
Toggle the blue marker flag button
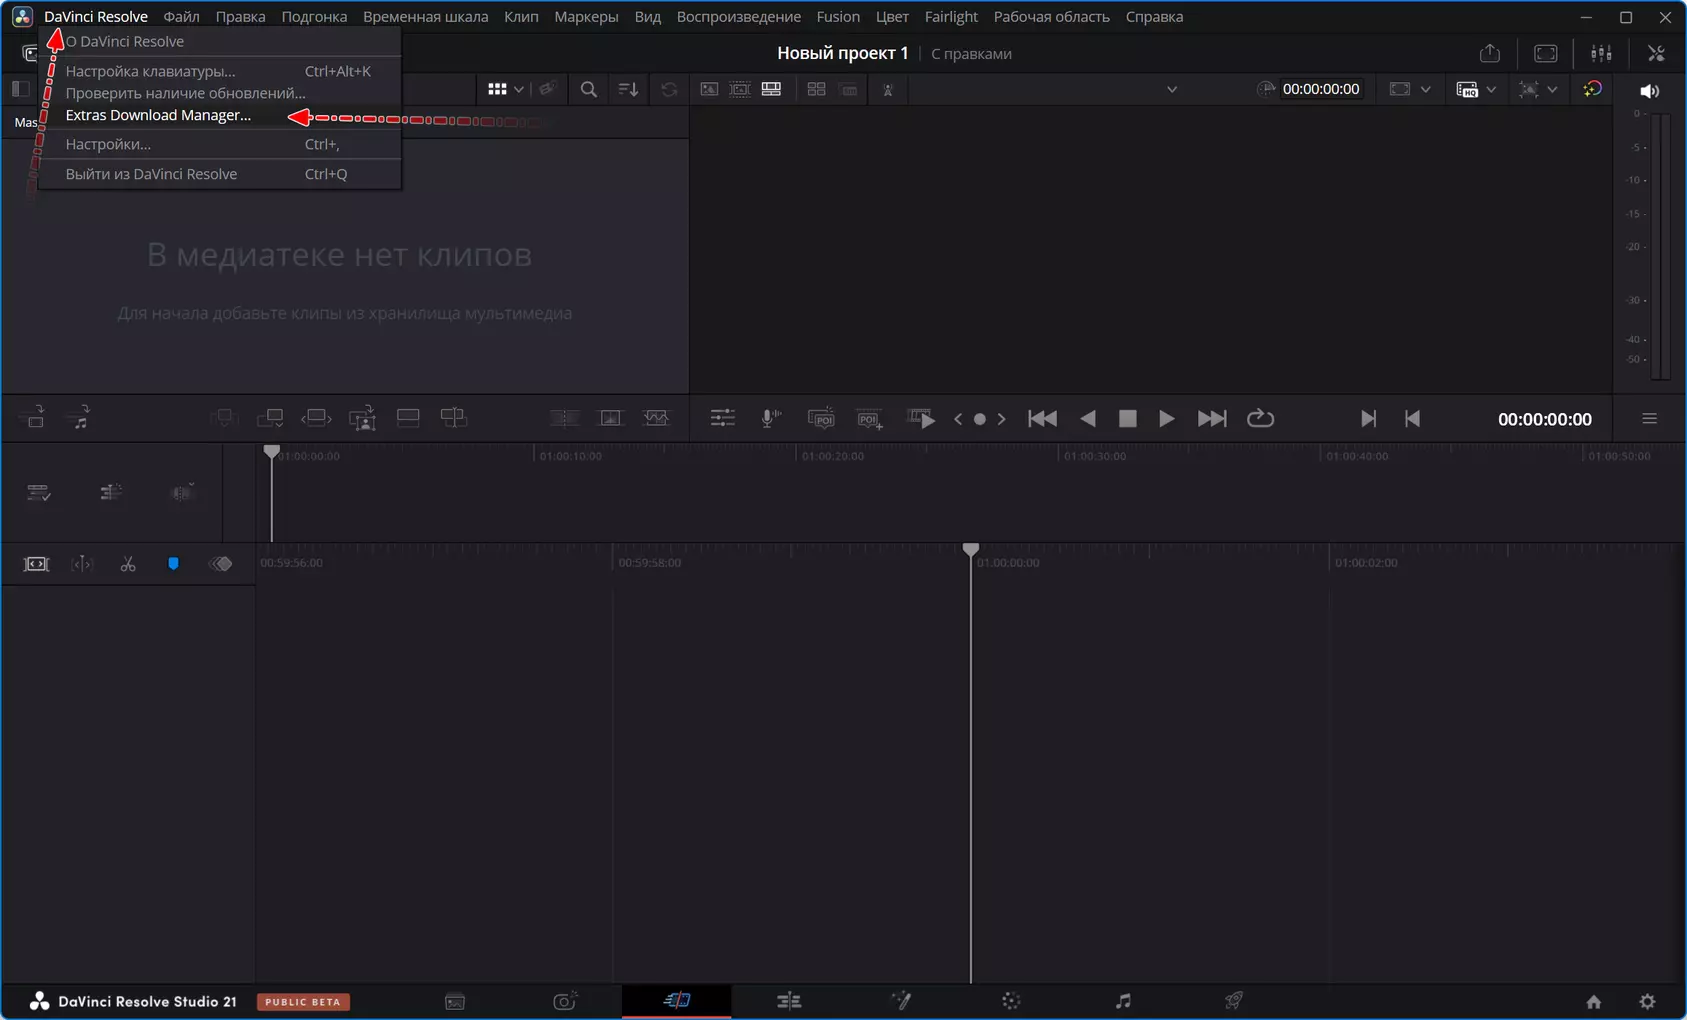[x=173, y=564]
